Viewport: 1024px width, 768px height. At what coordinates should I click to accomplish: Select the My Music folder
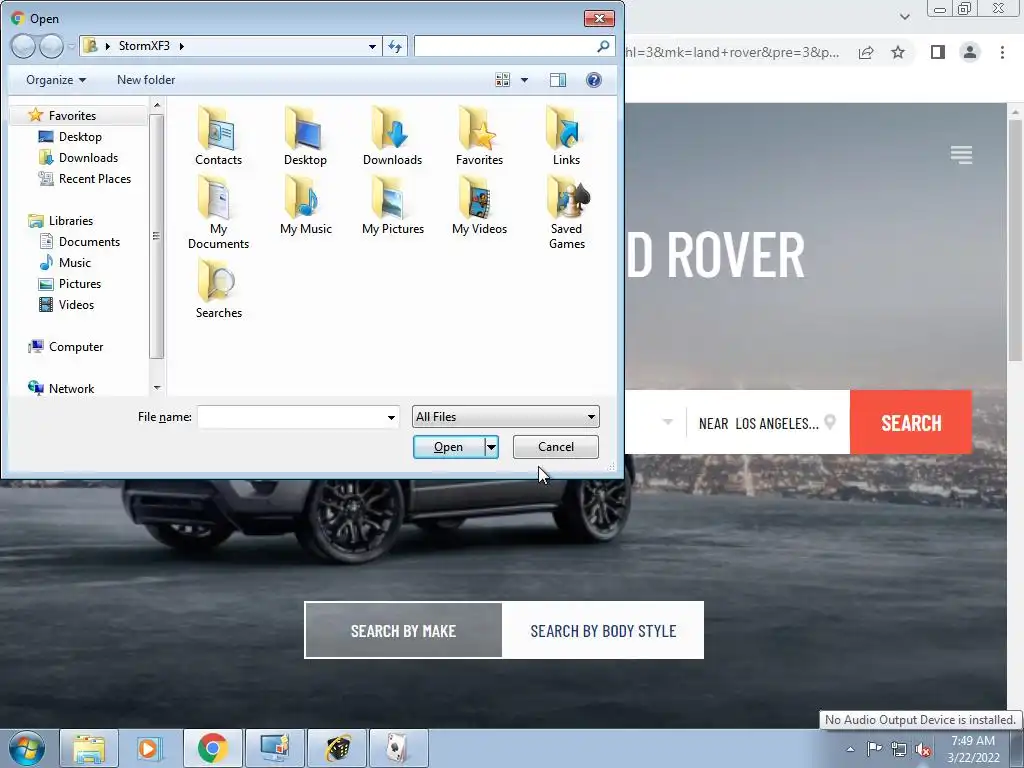tap(306, 206)
